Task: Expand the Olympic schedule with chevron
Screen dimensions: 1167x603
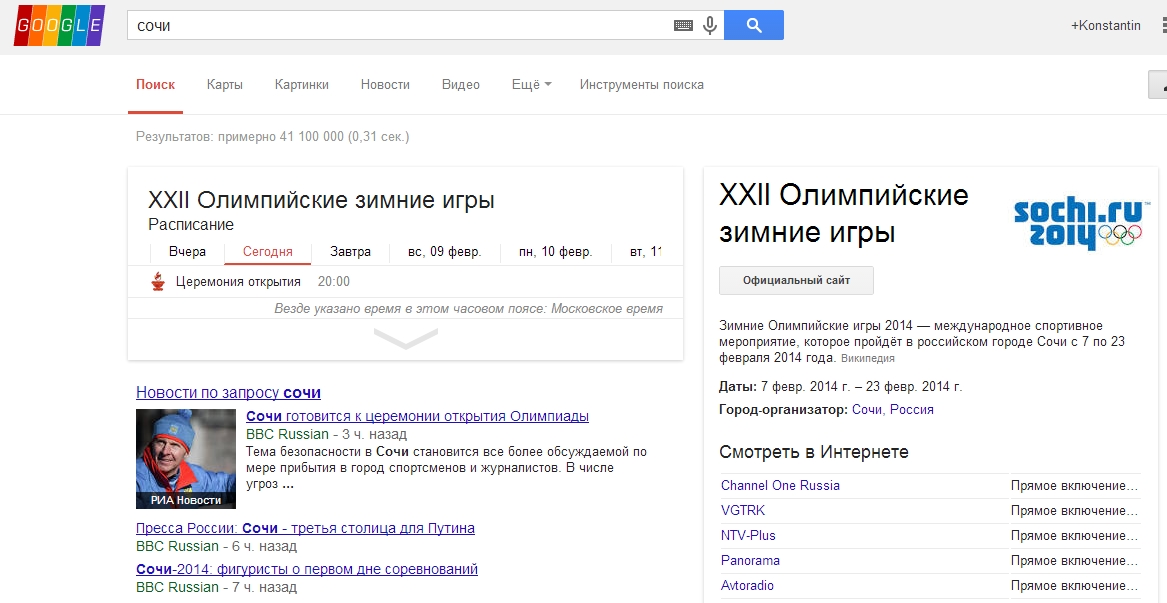Action: pyautogui.click(x=405, y=340)
